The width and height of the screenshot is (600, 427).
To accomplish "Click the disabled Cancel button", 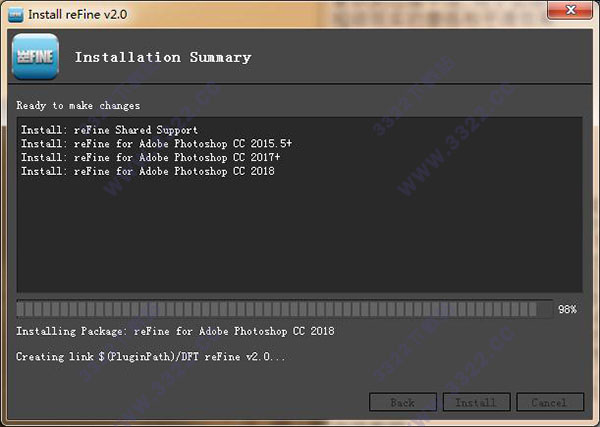I will coord(550,402).
